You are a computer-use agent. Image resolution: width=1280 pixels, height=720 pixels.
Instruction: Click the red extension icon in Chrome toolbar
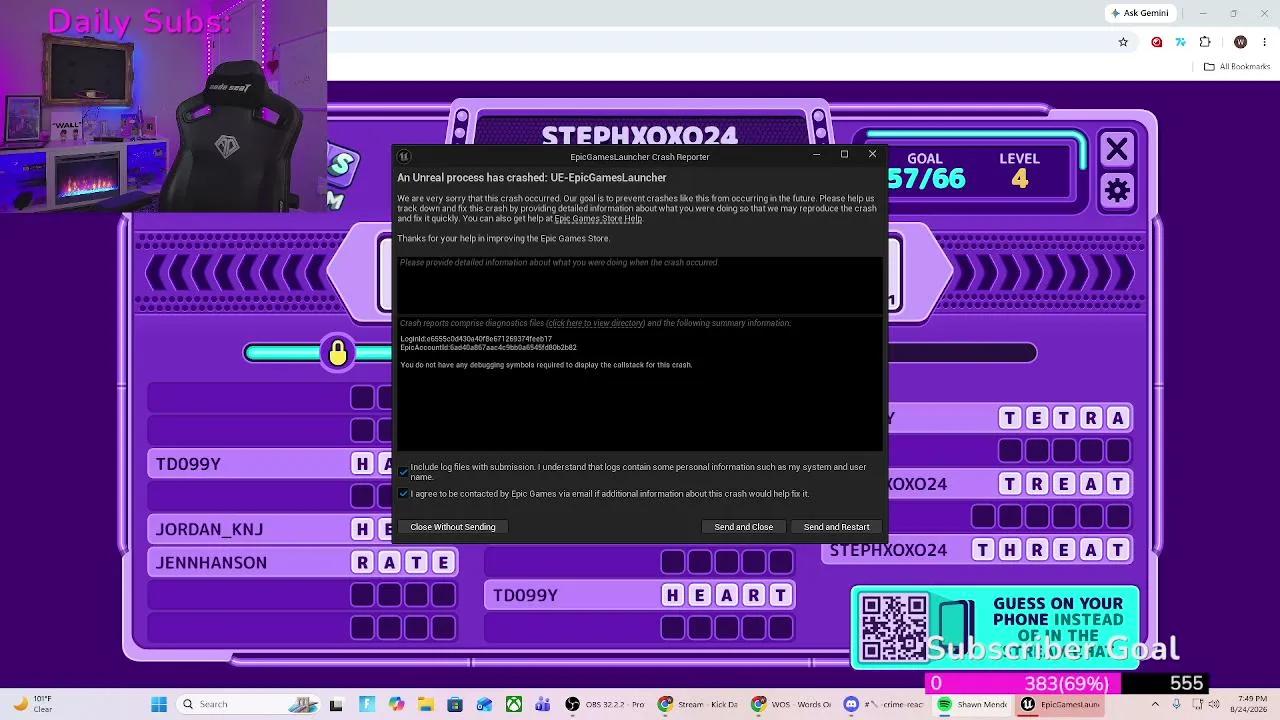[x=1157, y=42]
